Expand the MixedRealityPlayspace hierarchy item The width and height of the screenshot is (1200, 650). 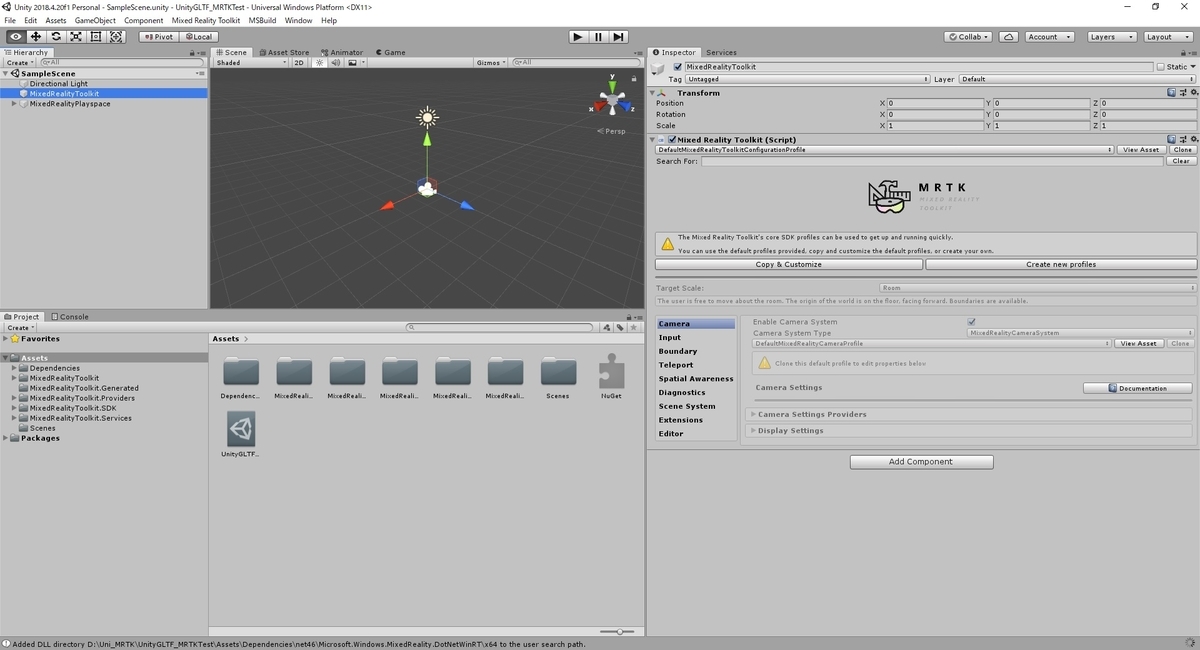tap(13, 103)
